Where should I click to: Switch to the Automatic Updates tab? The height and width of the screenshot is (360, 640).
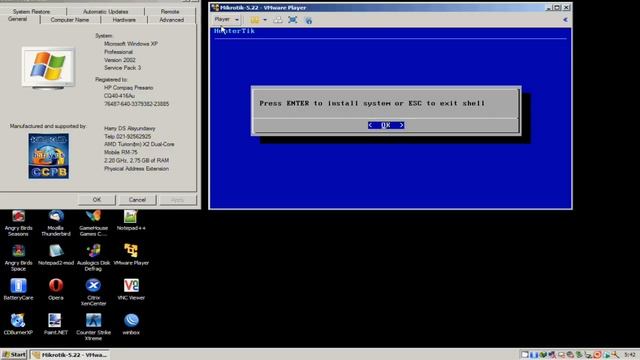point(105,11)
